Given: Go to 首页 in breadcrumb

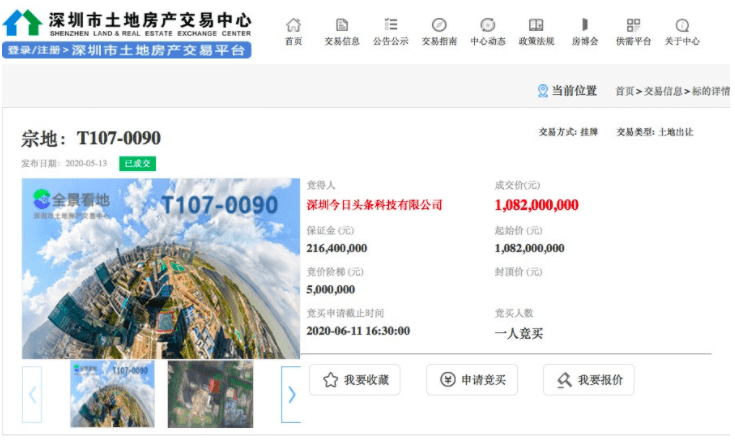Looking at the screenshot, I should 624,91.
